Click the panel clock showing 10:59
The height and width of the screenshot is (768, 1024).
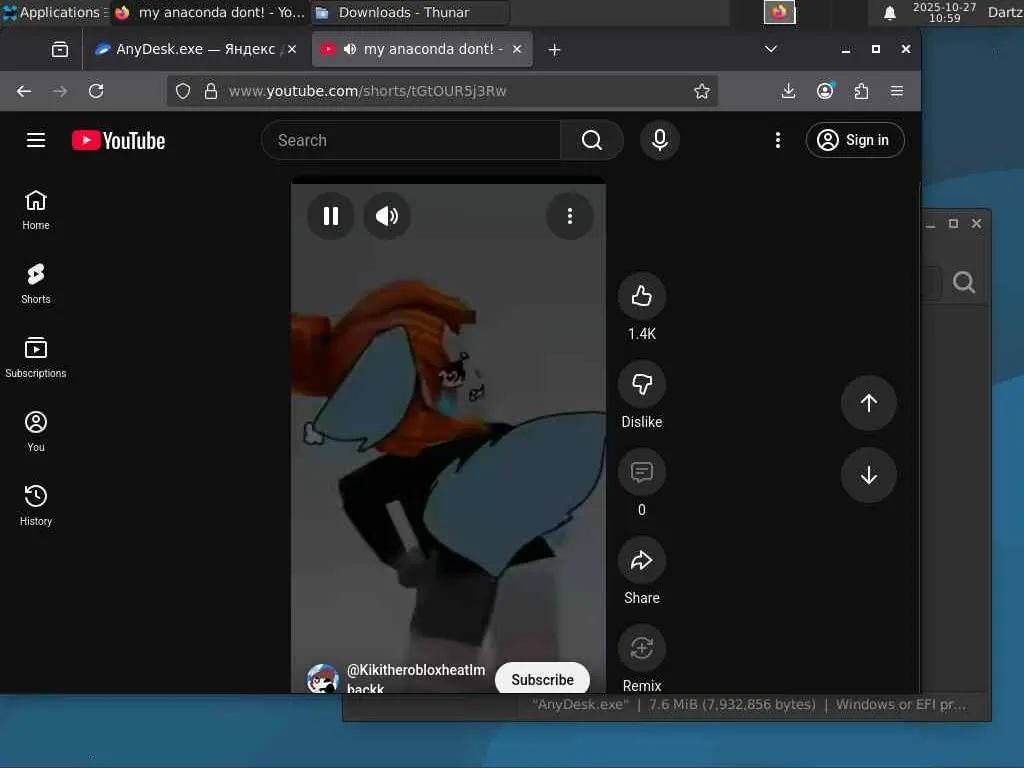pos(944,12)
